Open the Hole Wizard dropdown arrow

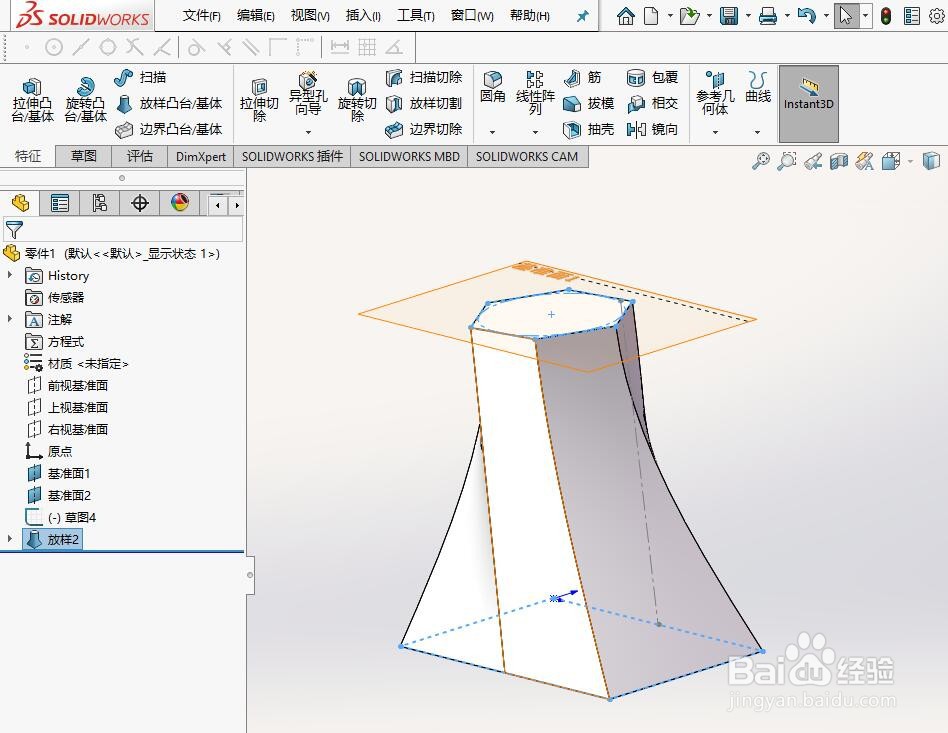pos(308,132)
